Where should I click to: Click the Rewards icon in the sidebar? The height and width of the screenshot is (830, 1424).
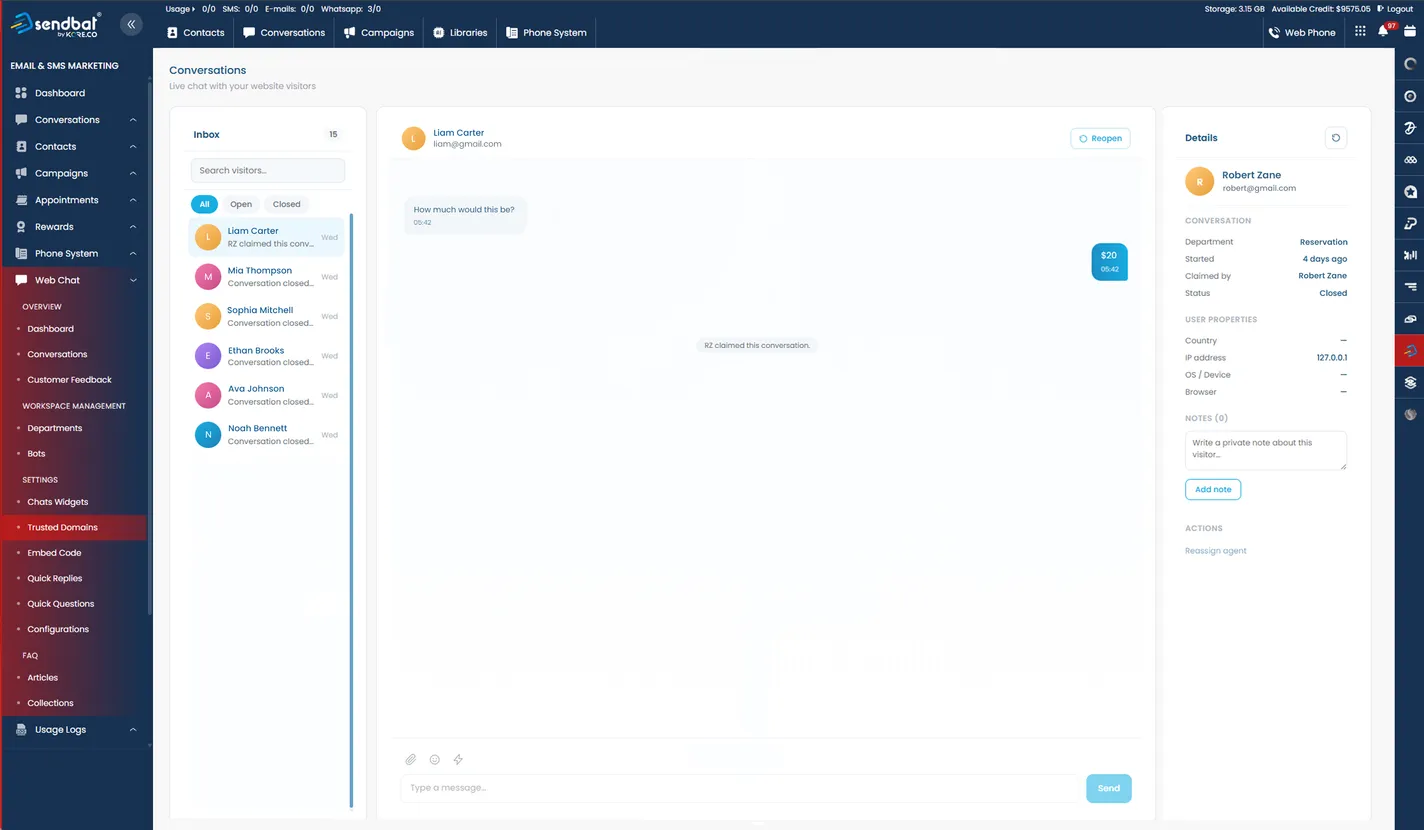click(21, 227)
